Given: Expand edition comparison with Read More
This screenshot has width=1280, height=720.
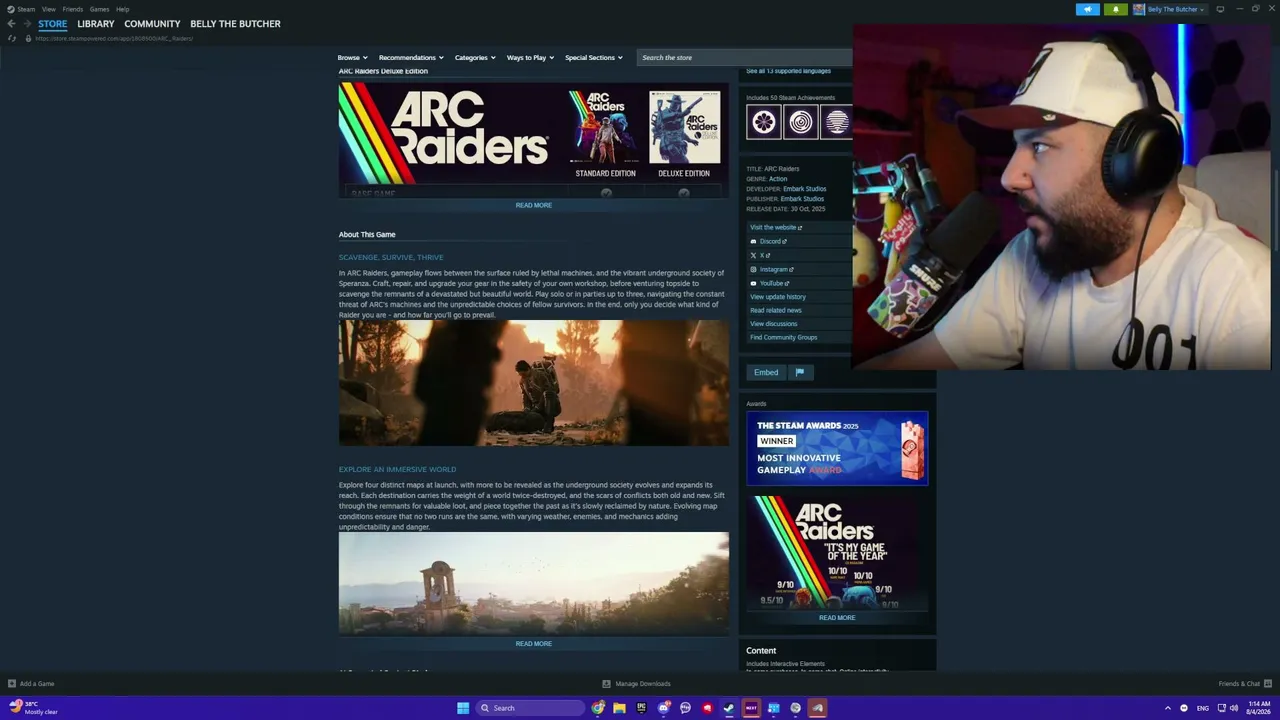Looking at the screenshot, I should coord(534,205).
